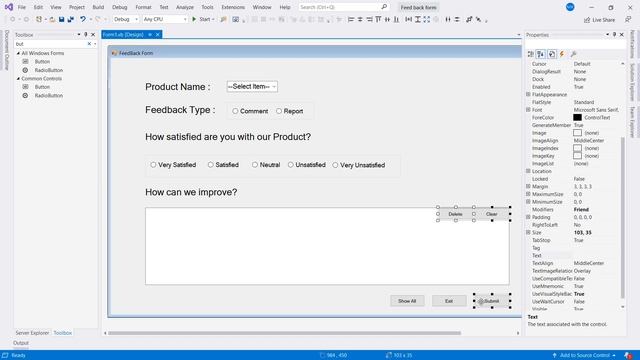This screenshot has width=640, height=360.
Task: Click the Align Bottoms layout icon
Action: [x=396, y=19]
